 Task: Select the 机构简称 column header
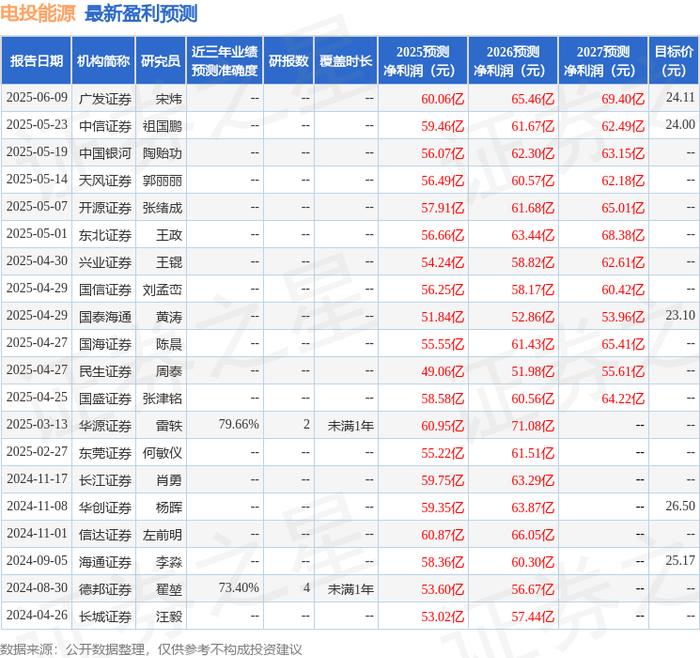click(x=103, y=60)
